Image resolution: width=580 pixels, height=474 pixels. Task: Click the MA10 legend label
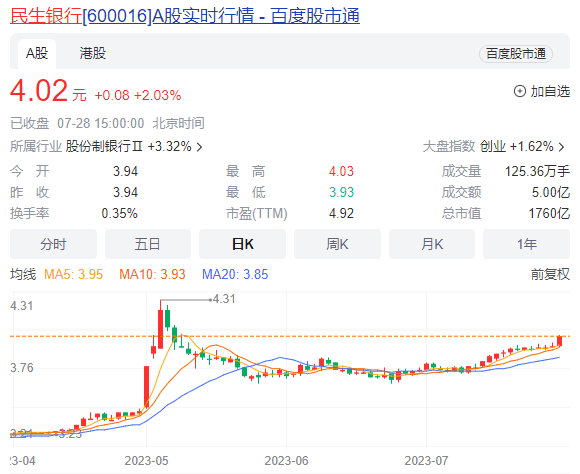(152, 274)
